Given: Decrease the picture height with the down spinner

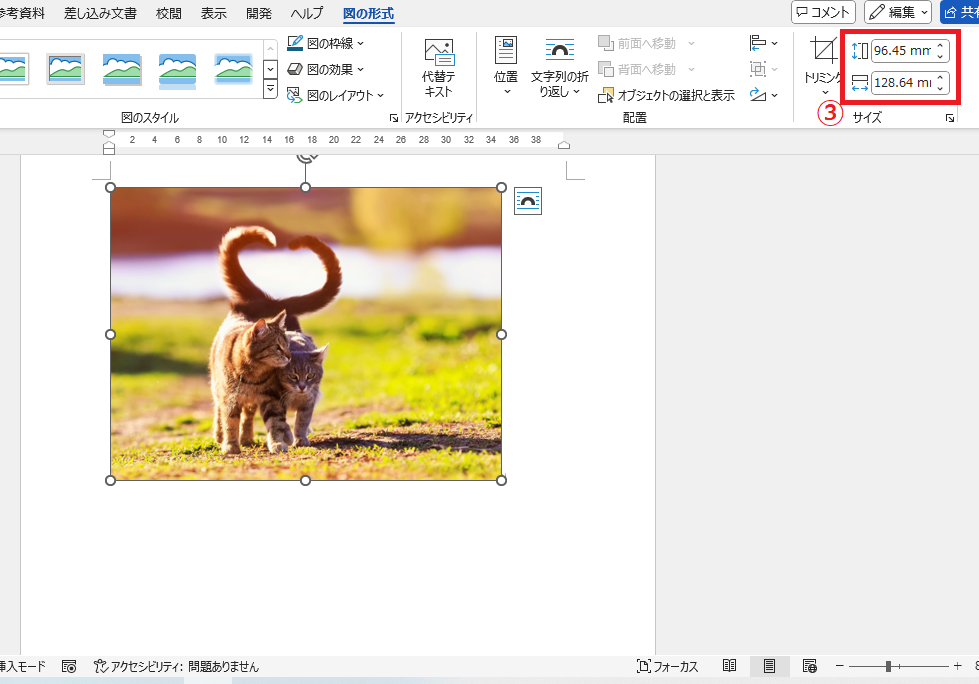Looking at the screenshot, I should 940,56.
